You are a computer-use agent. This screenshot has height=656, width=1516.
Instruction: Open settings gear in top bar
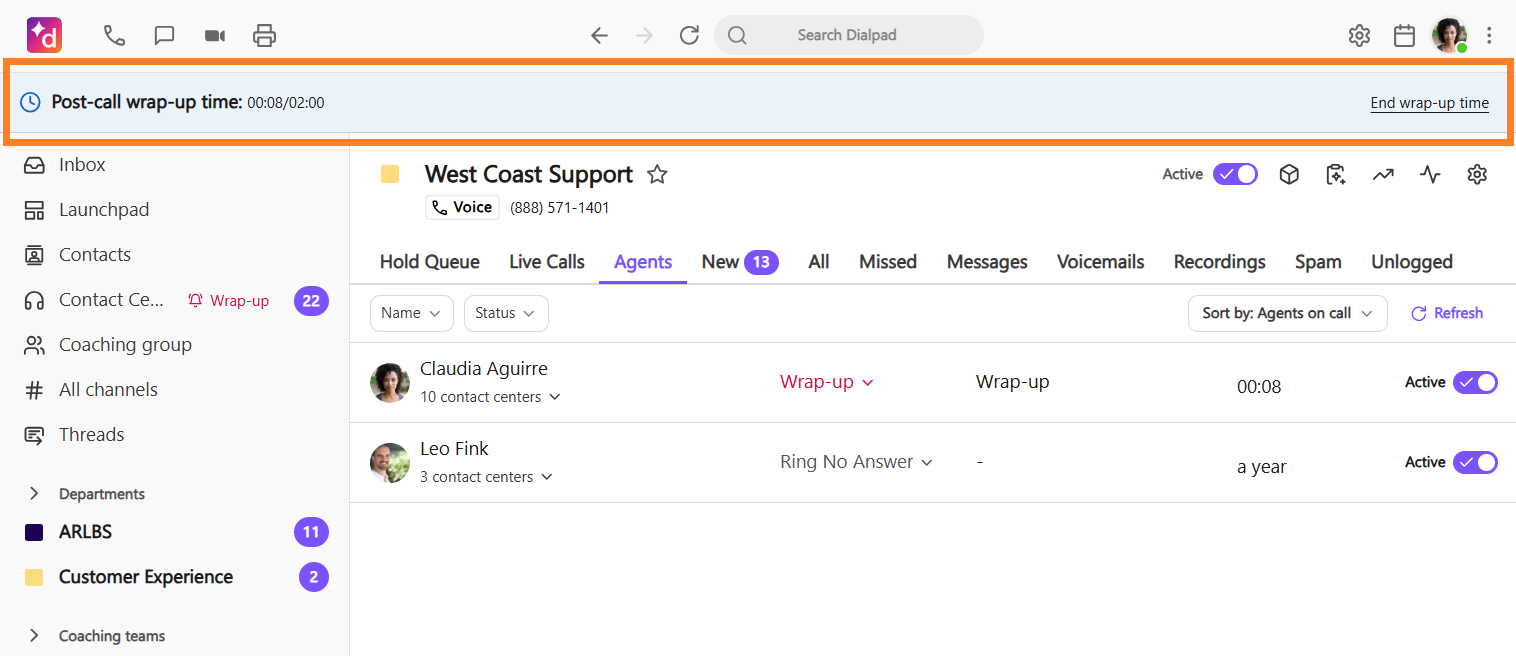[1359, 36]
